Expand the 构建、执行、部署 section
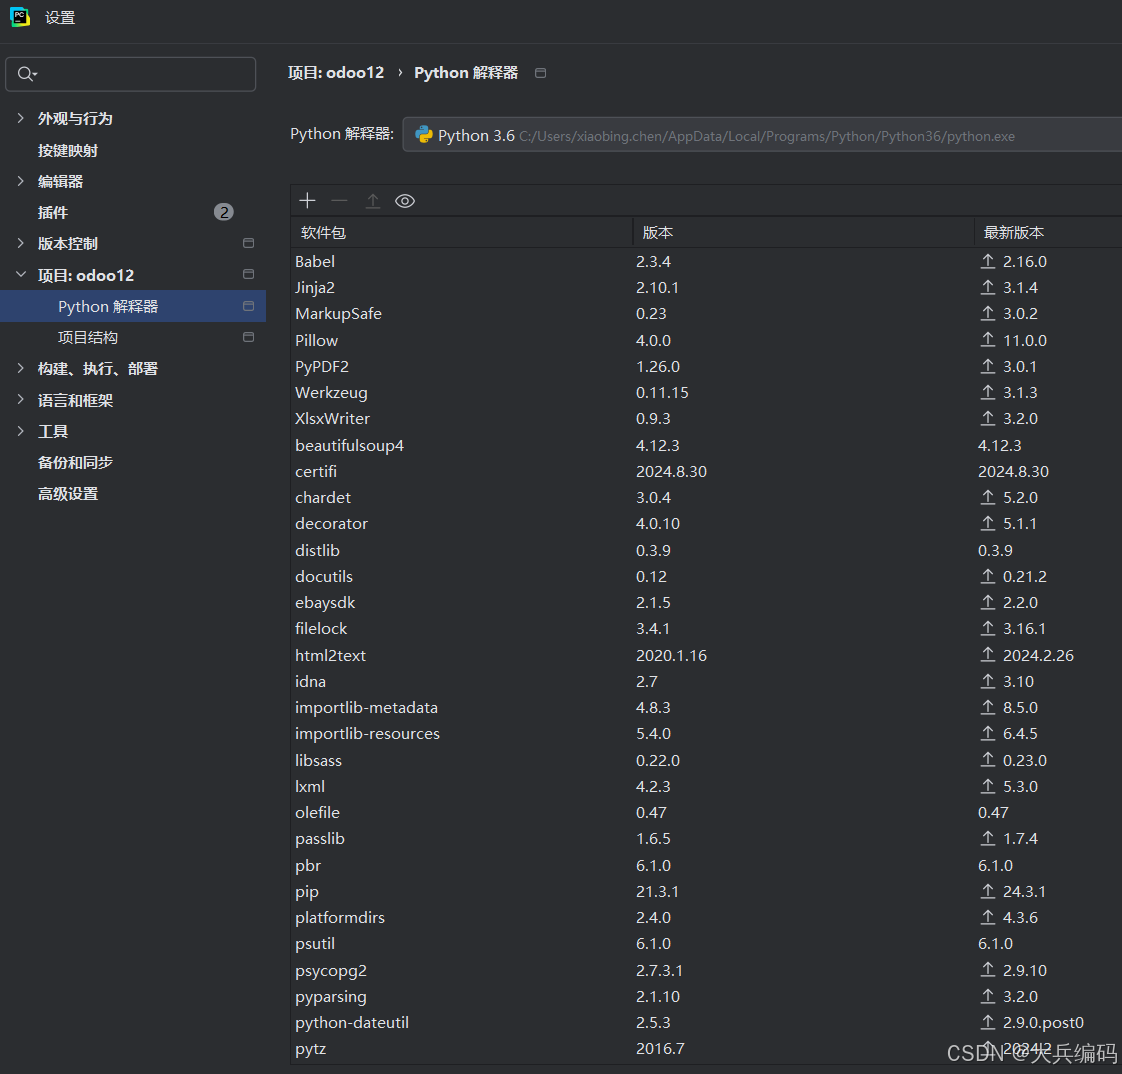1122x1074 pixels. [x=21, y=368]
